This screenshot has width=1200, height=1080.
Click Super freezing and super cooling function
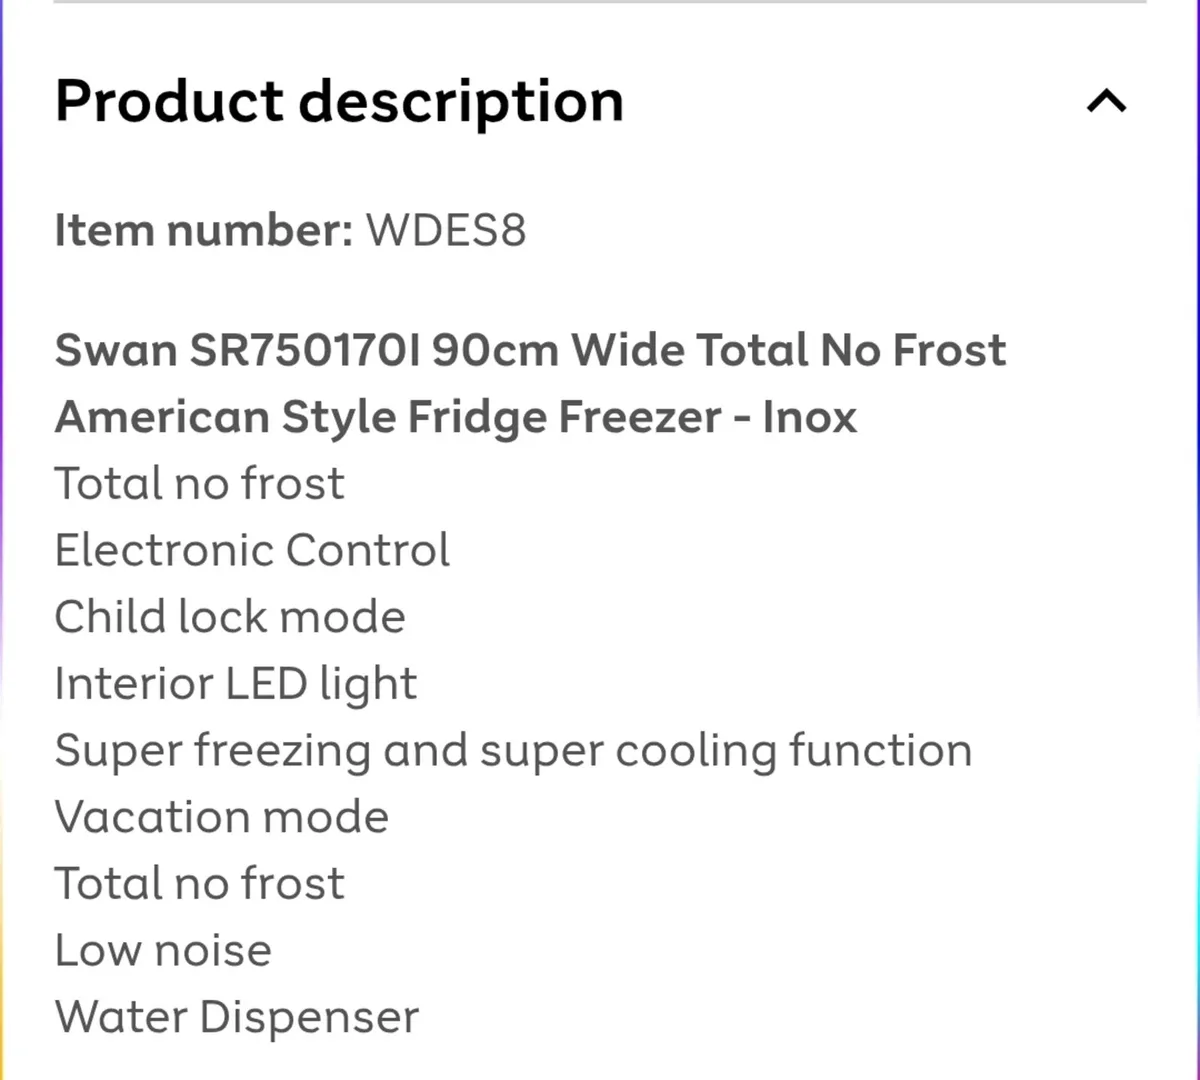513,752
